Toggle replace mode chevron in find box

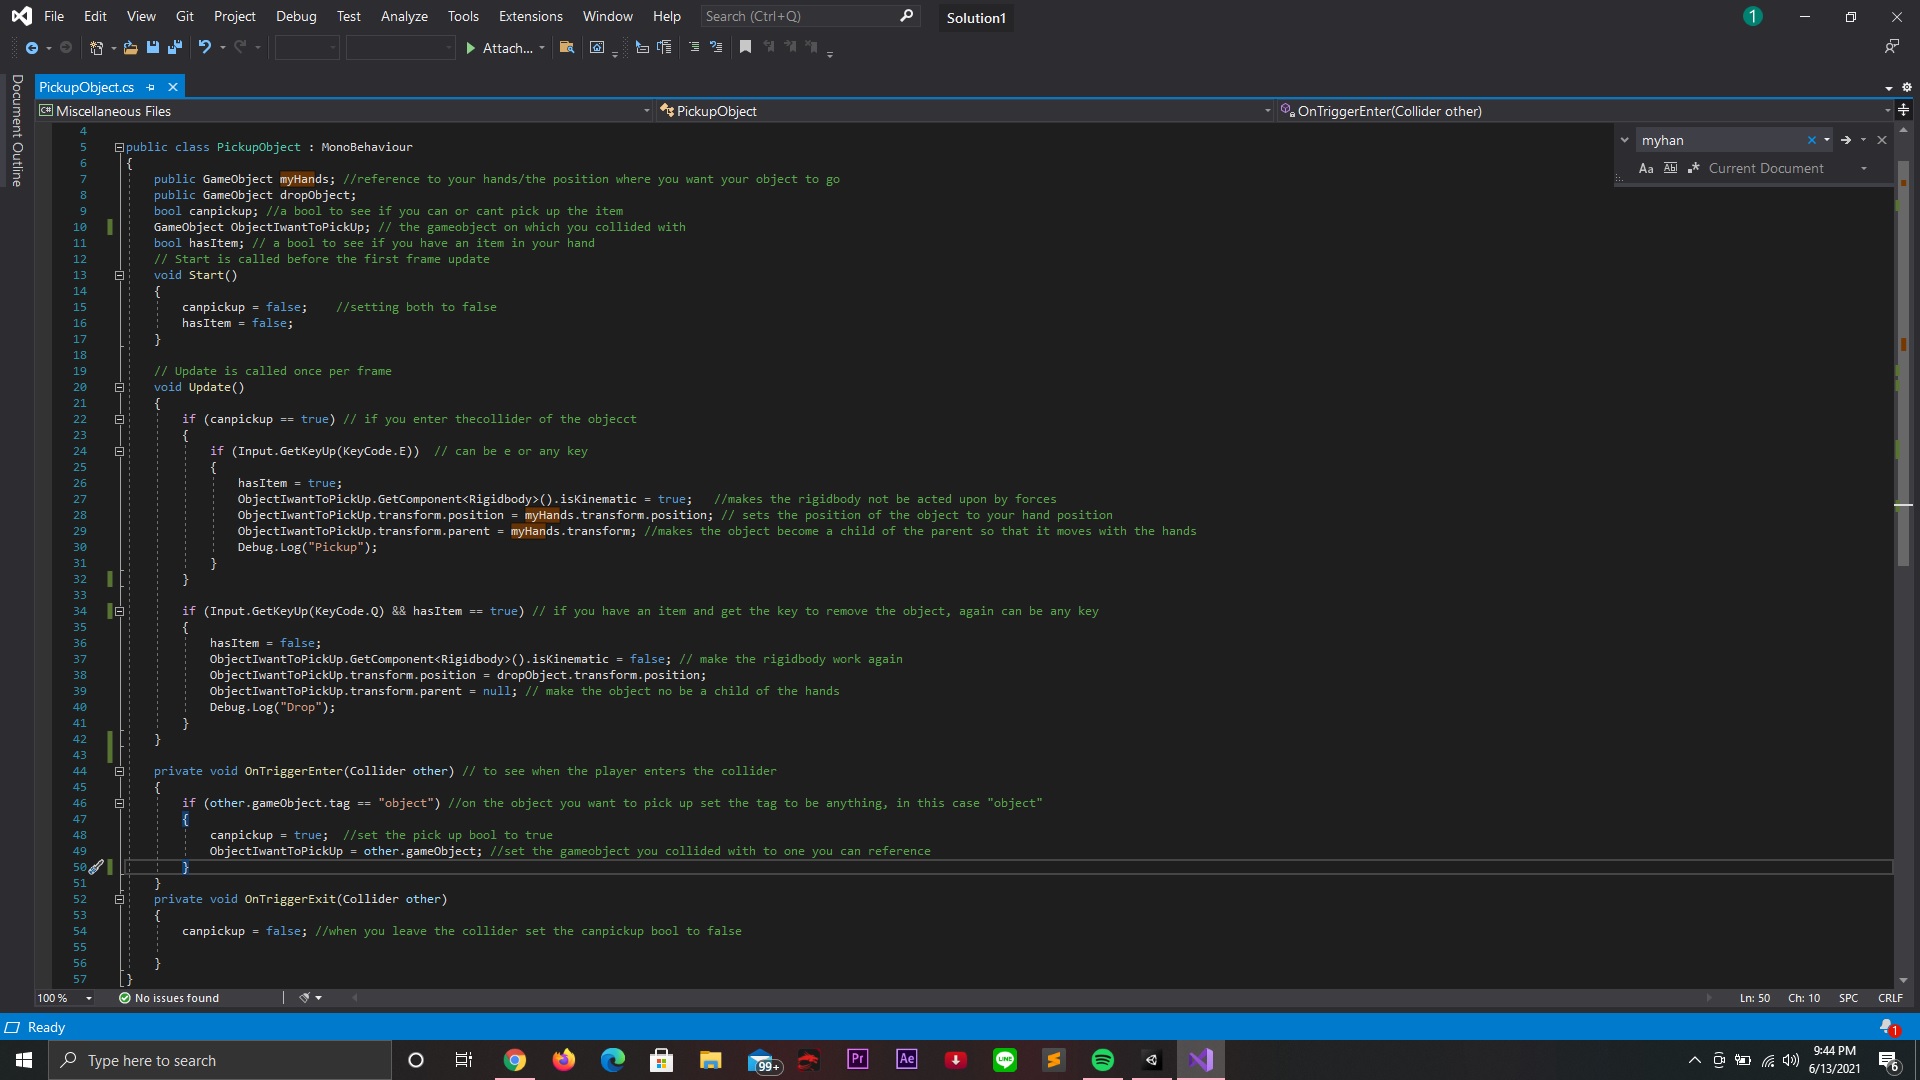pyautogui.click(x=1624, y=140)
